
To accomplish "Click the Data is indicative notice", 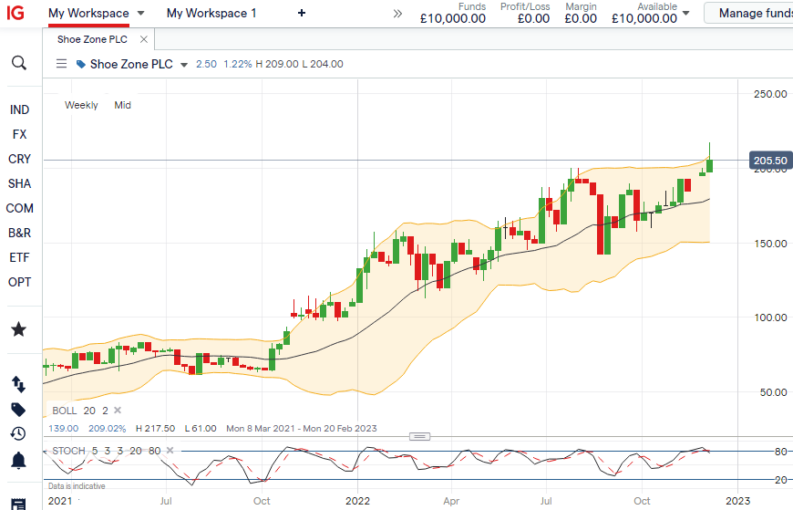I will (76, 486).
